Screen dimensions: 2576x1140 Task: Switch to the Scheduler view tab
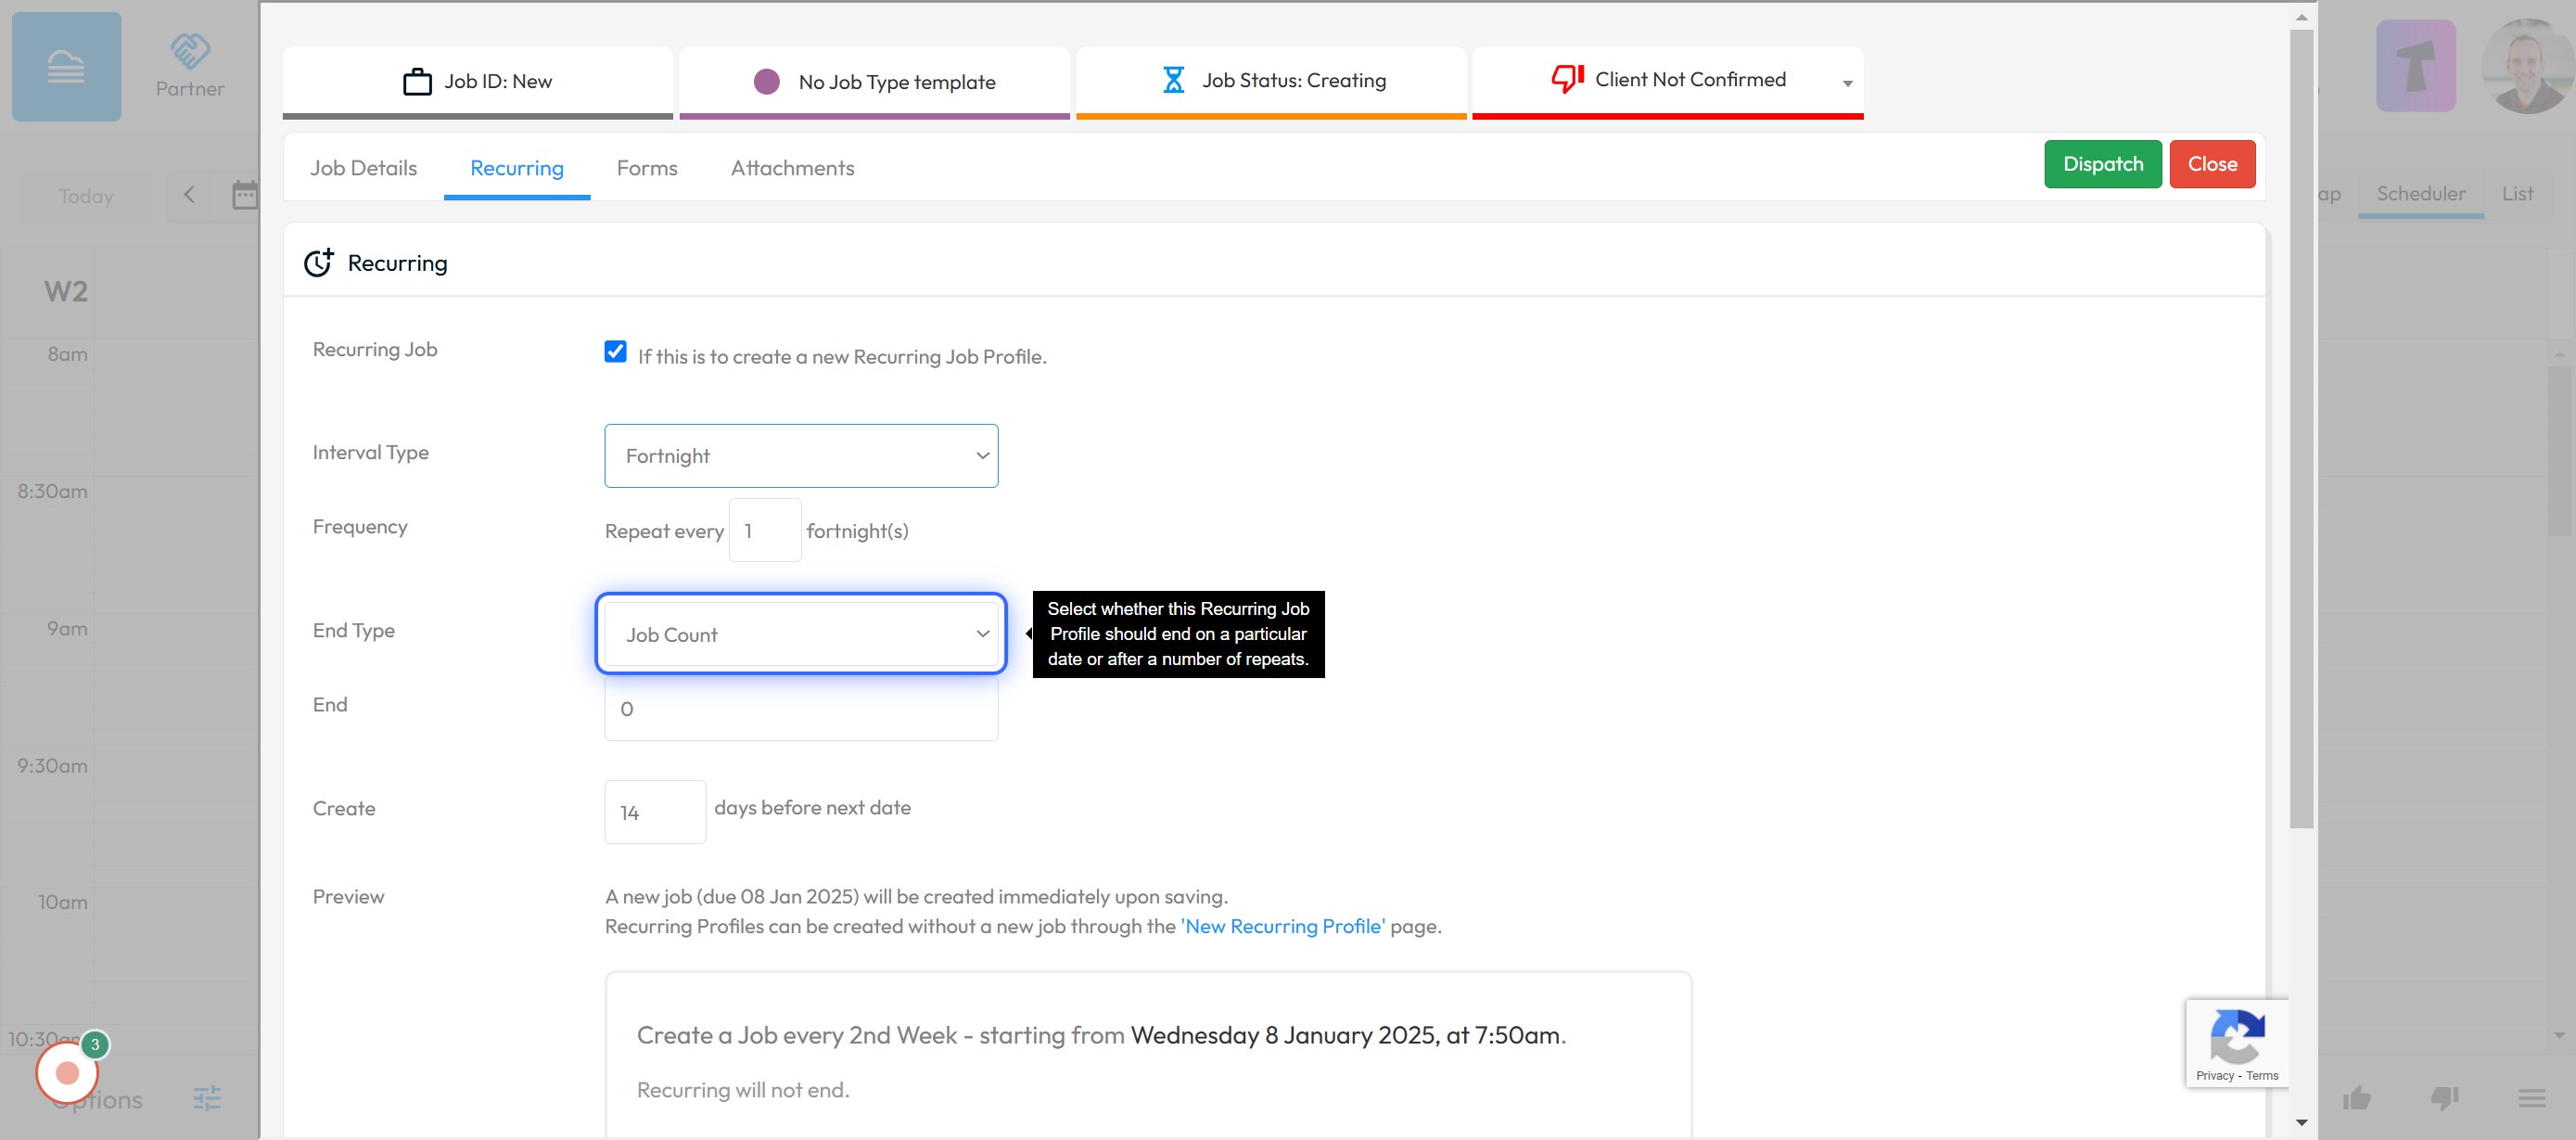2420,194
